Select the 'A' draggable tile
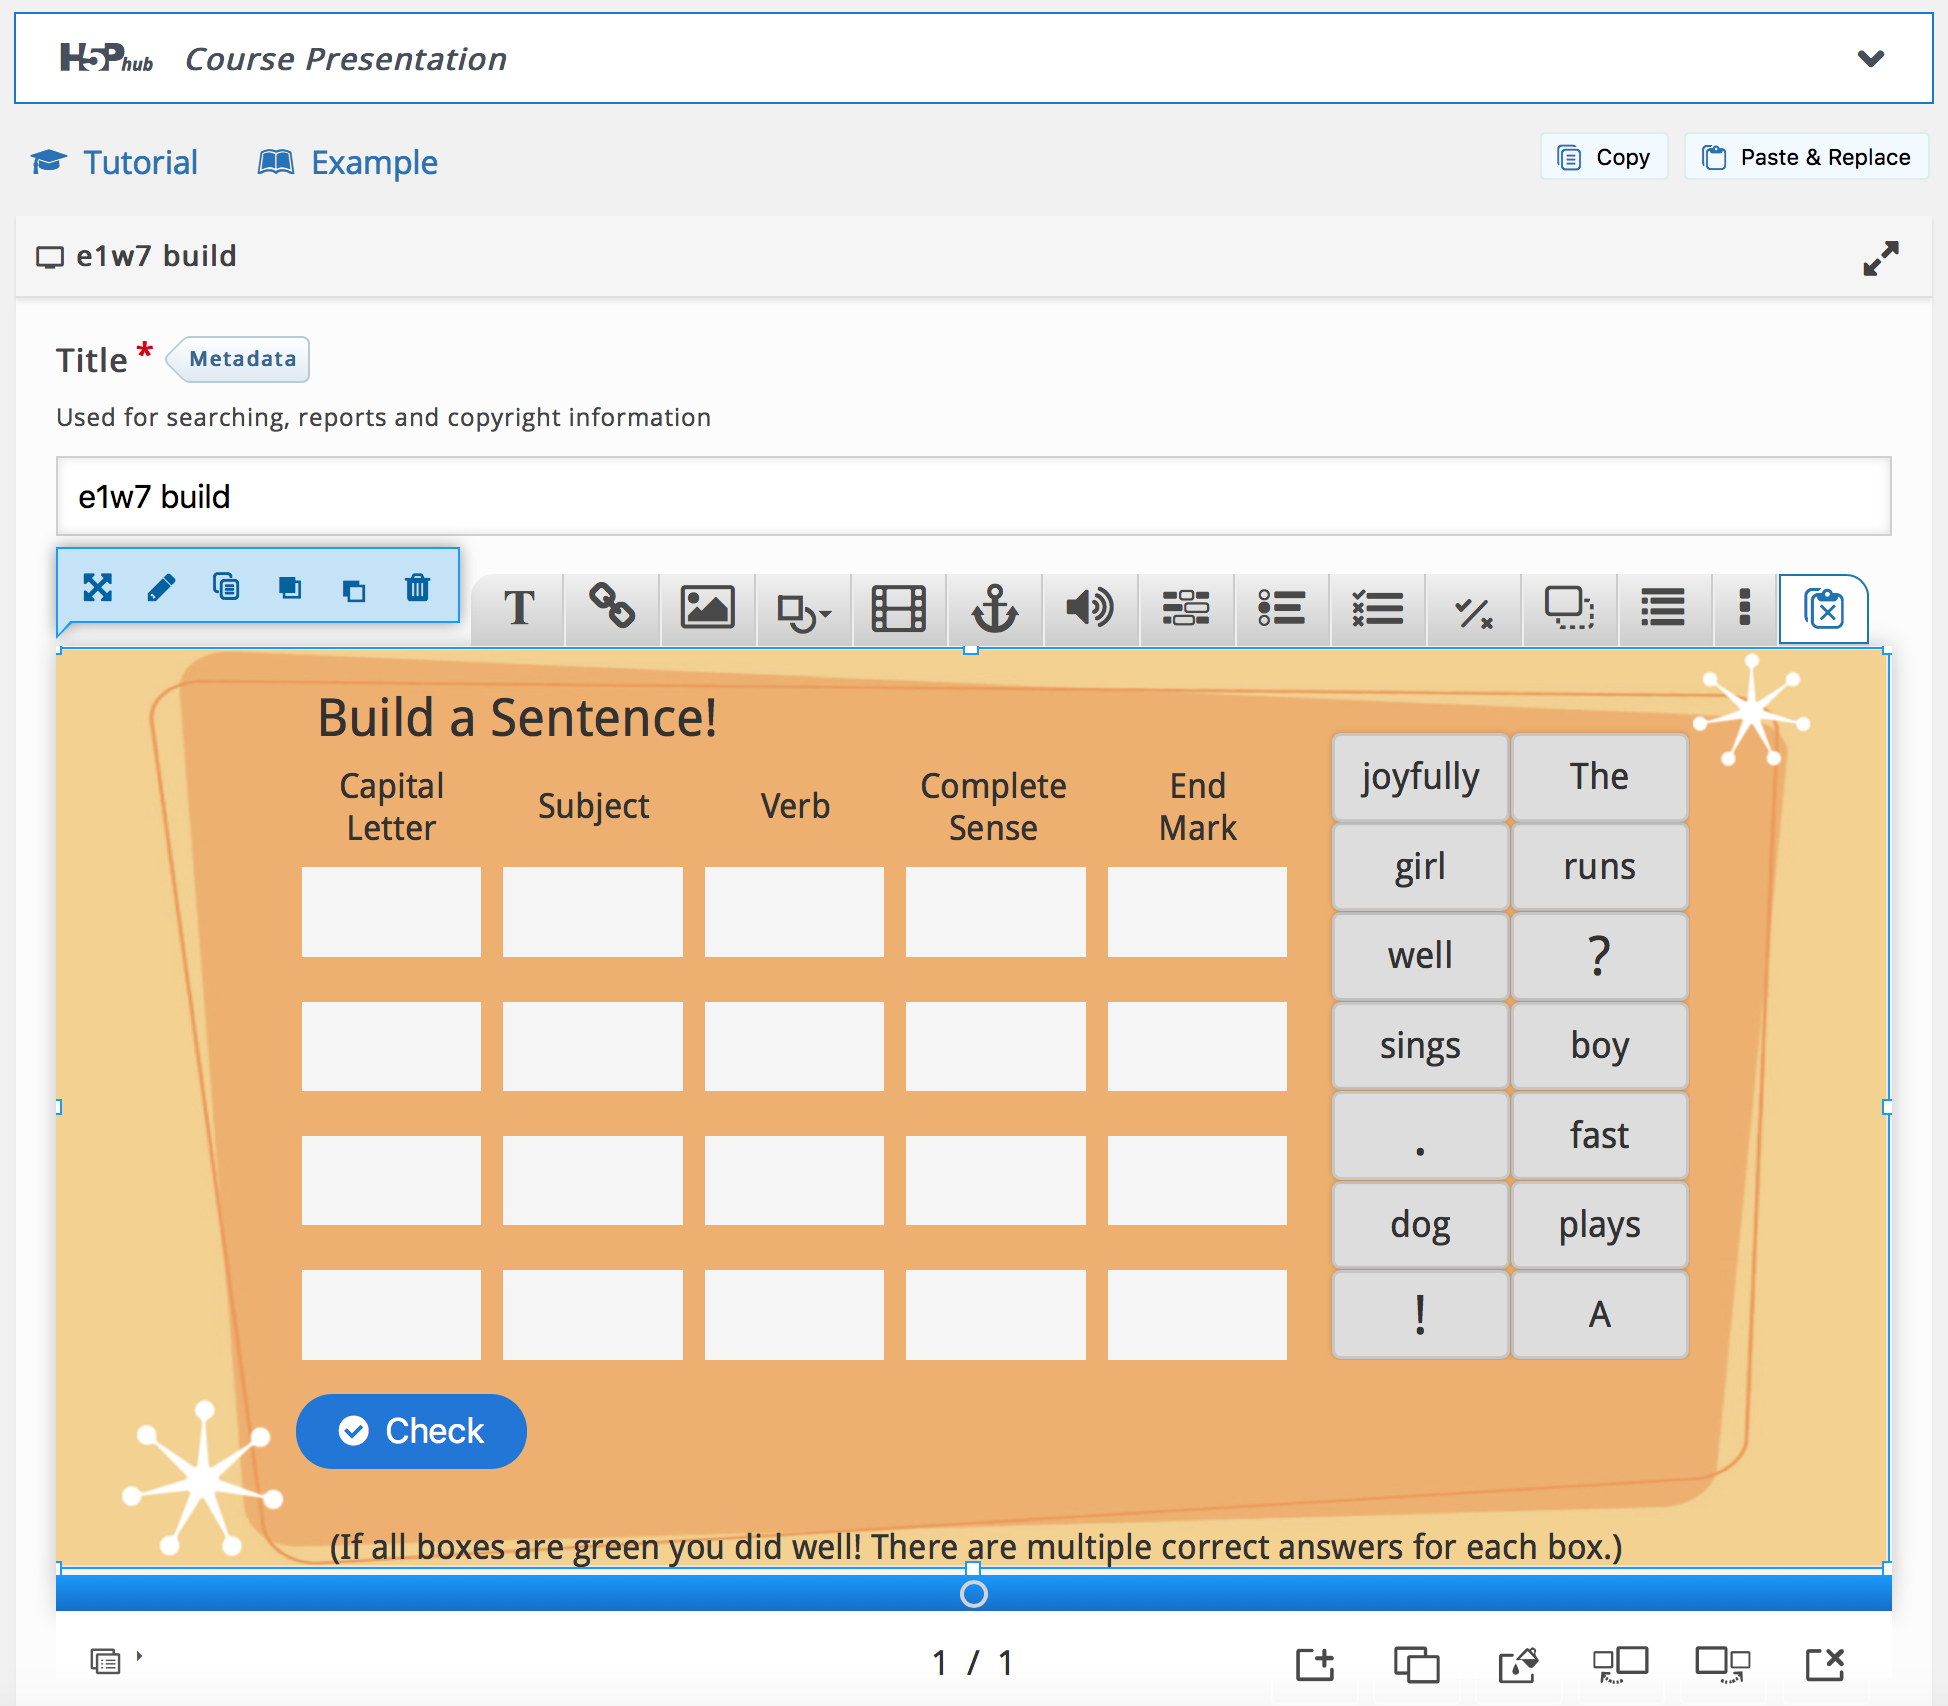The image size is (1948, 1706). tap(1599, 1314)
